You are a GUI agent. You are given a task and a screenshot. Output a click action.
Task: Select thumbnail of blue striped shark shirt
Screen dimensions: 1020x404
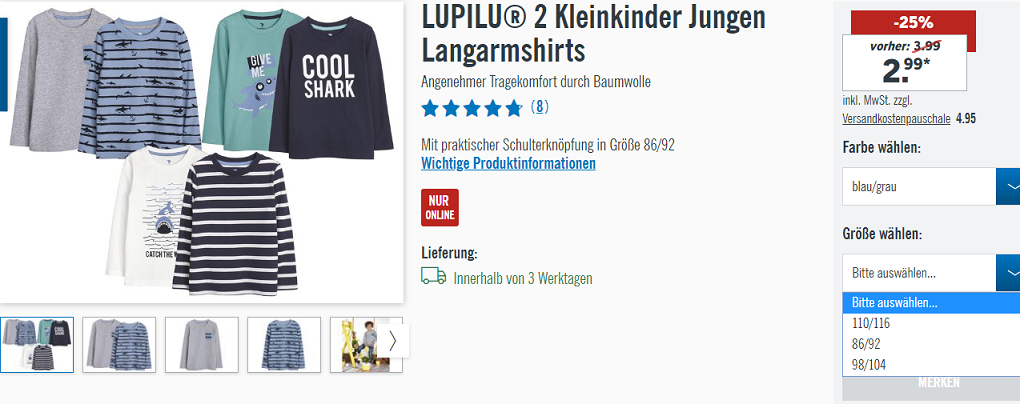(284, 345)
